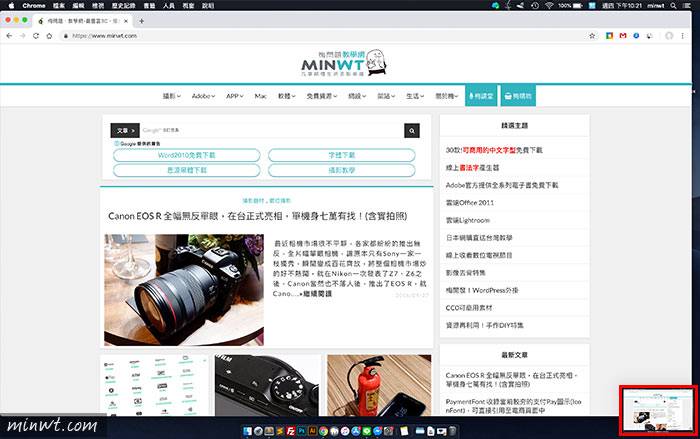
Task: Open a new tab with the plus button
Action: [x=141, y=20]
